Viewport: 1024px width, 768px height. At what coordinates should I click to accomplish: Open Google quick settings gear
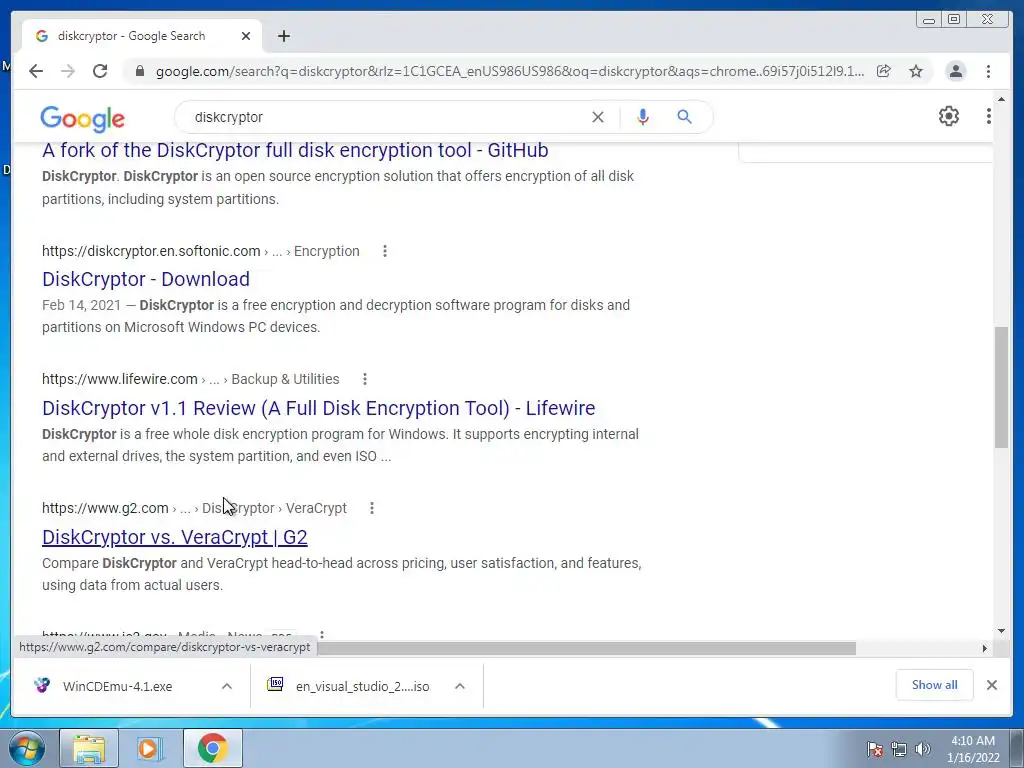pos(948,116)
